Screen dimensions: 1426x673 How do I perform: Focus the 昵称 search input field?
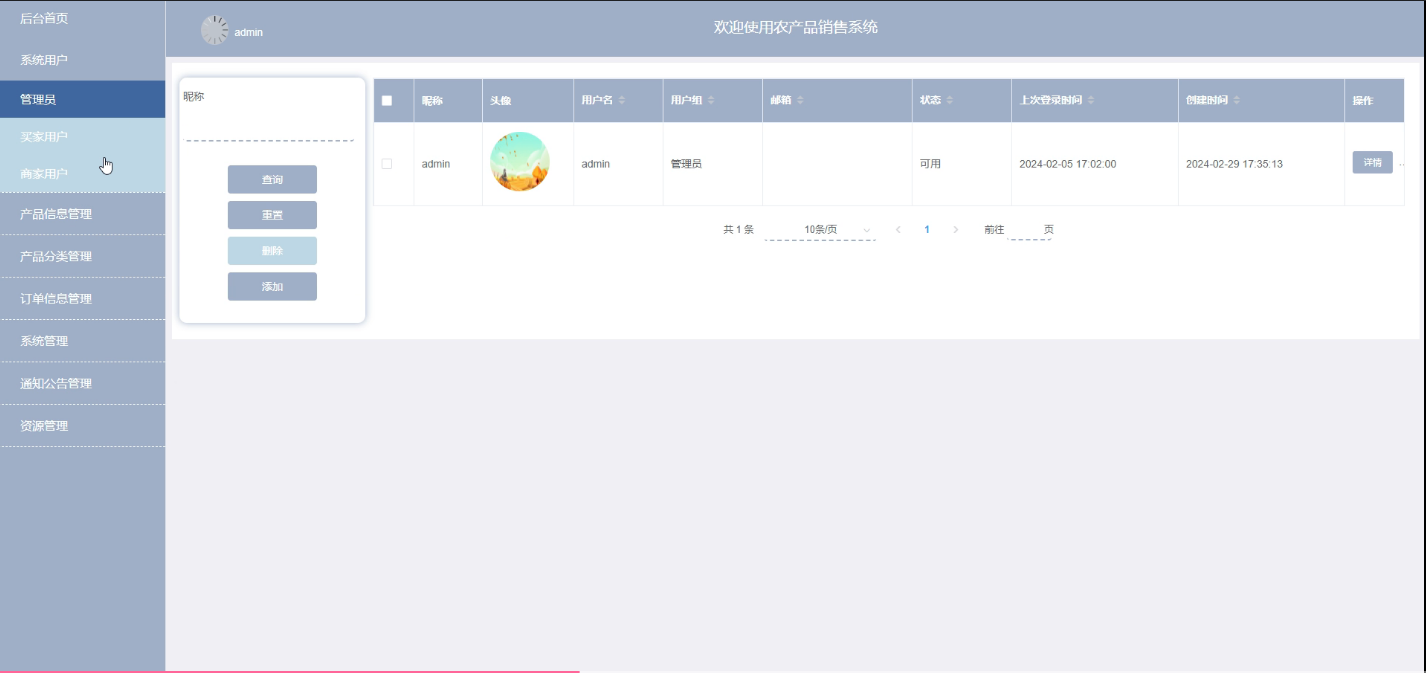tap(270, 128)
